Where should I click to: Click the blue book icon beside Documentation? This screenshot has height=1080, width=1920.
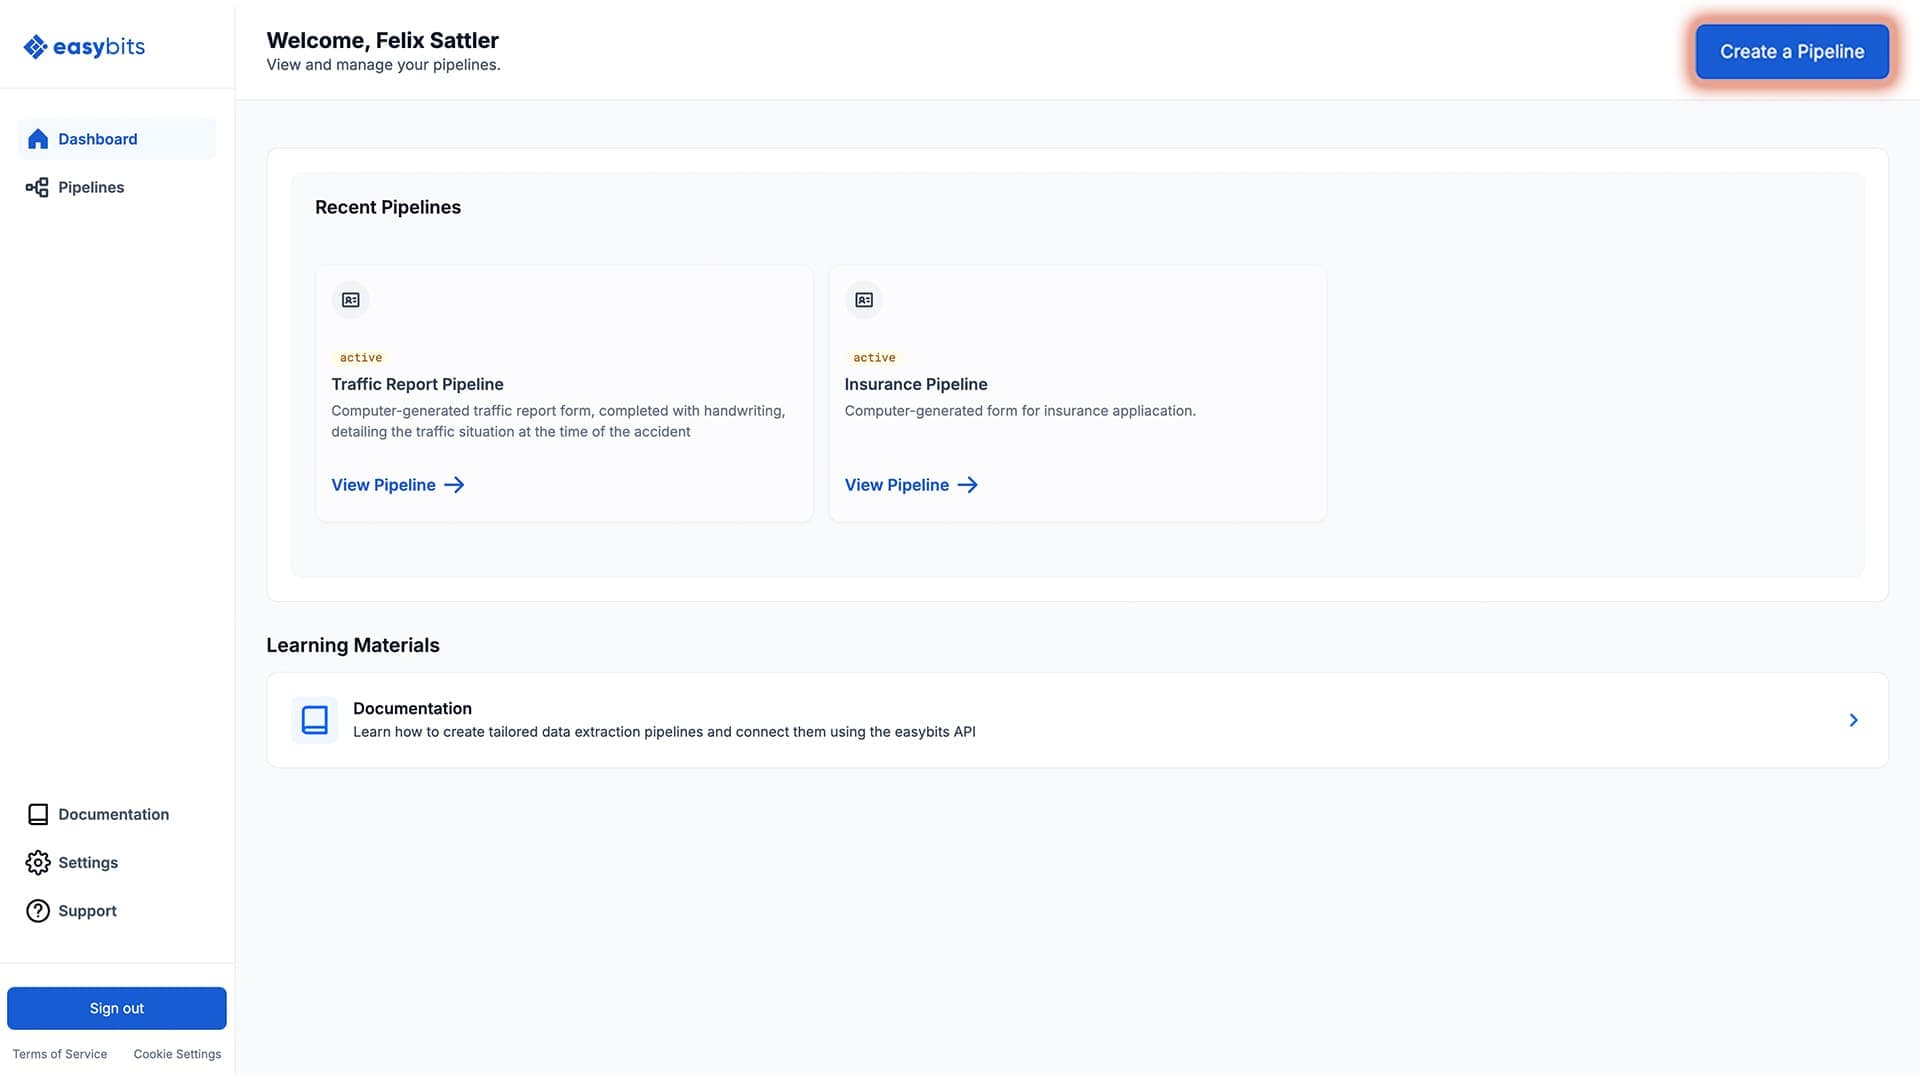[315, 720]
